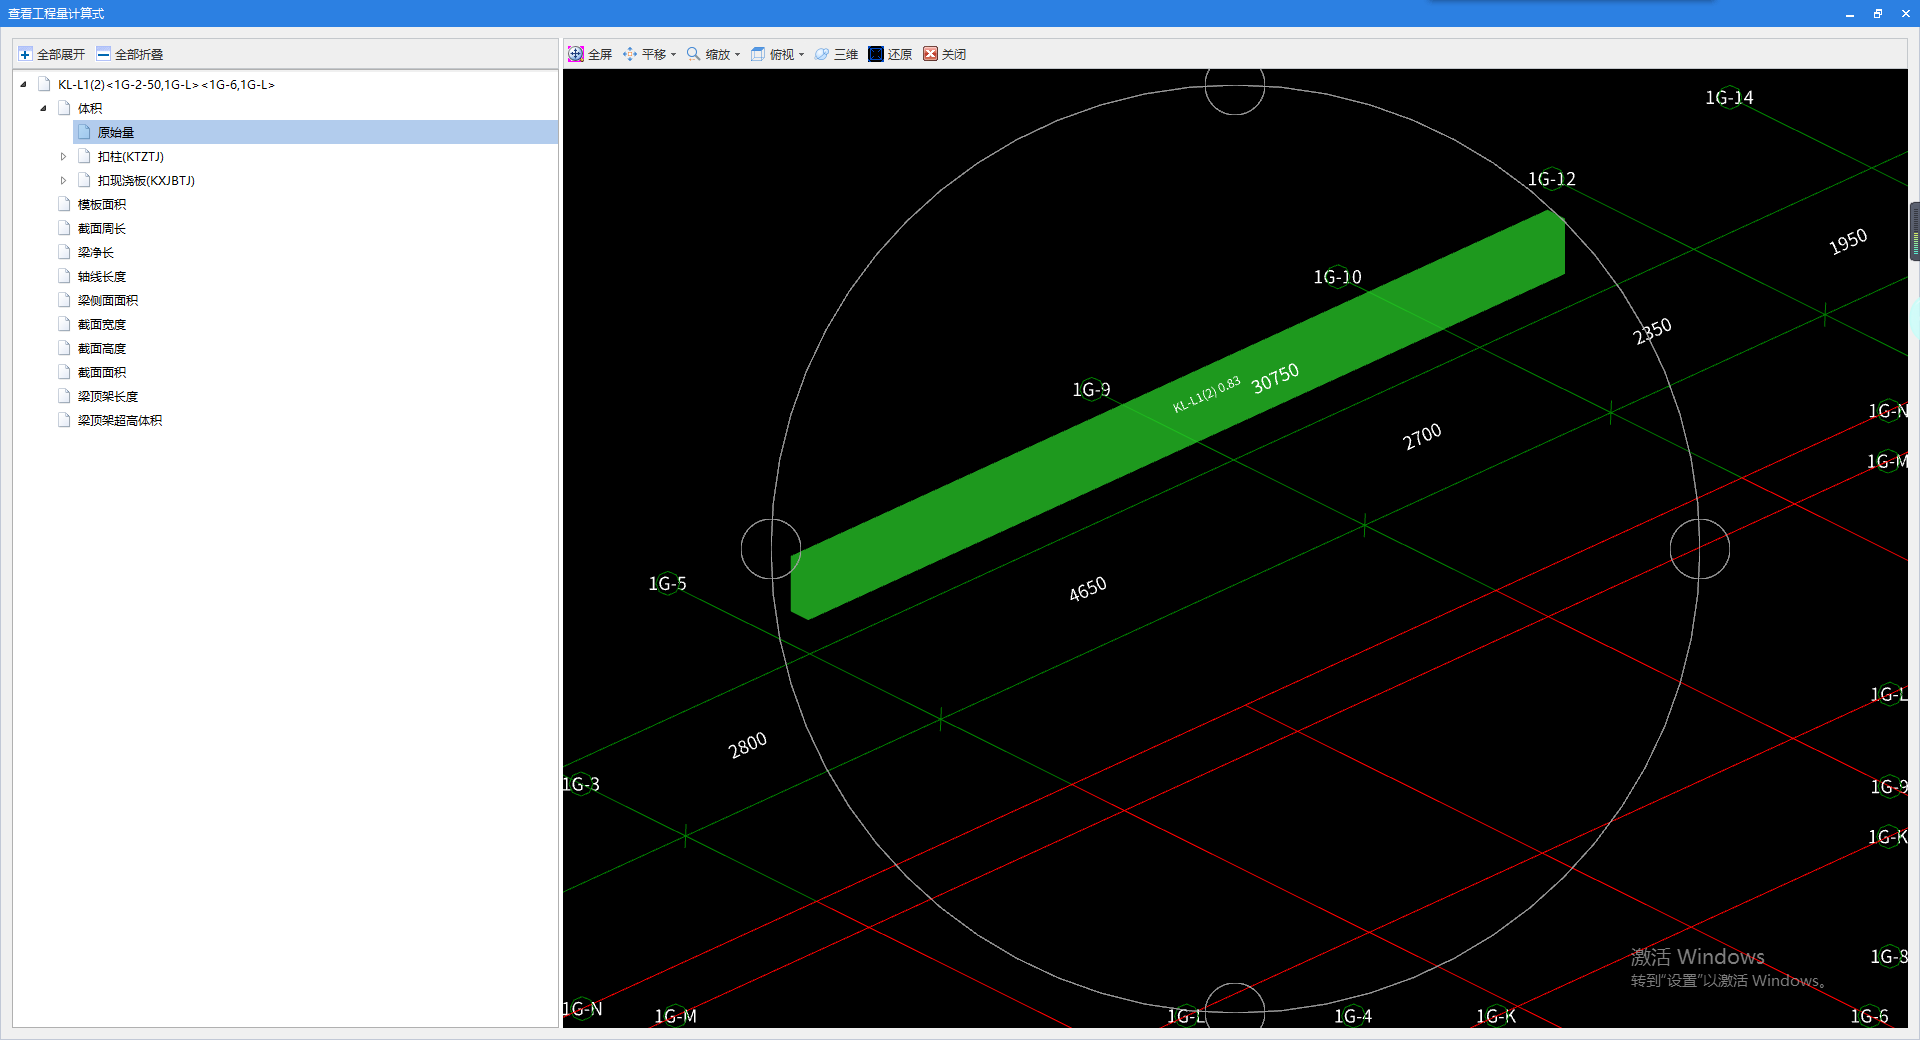Click the 1G-12 axis label
This screenshot has height=1040, width=1920.
tap(1551, 179)
